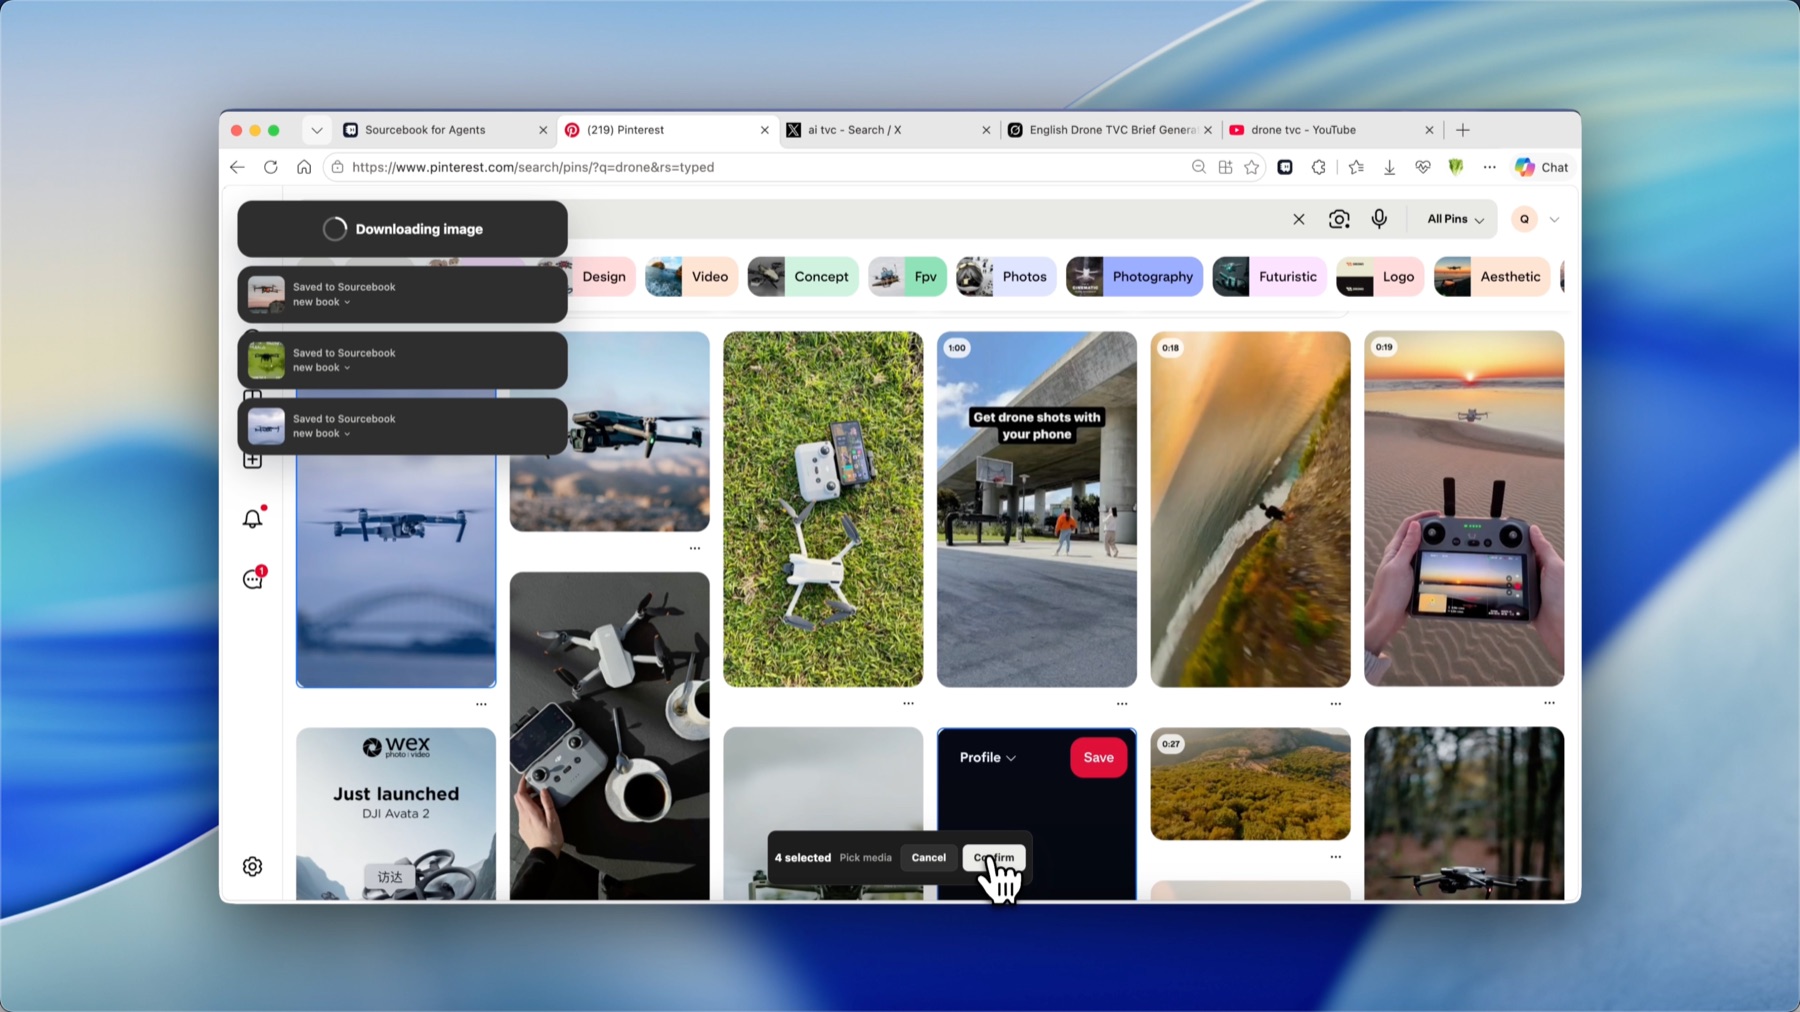Open Pinterest settings gear in the sidebar
This screenshot has width=1800, height=1012.
253,866
